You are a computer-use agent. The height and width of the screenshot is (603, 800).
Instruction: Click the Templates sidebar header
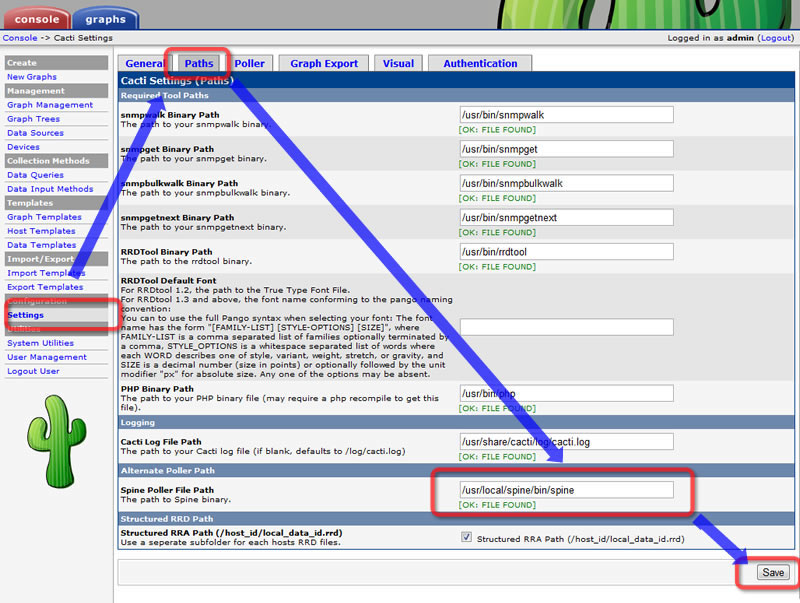coord(56,203)
